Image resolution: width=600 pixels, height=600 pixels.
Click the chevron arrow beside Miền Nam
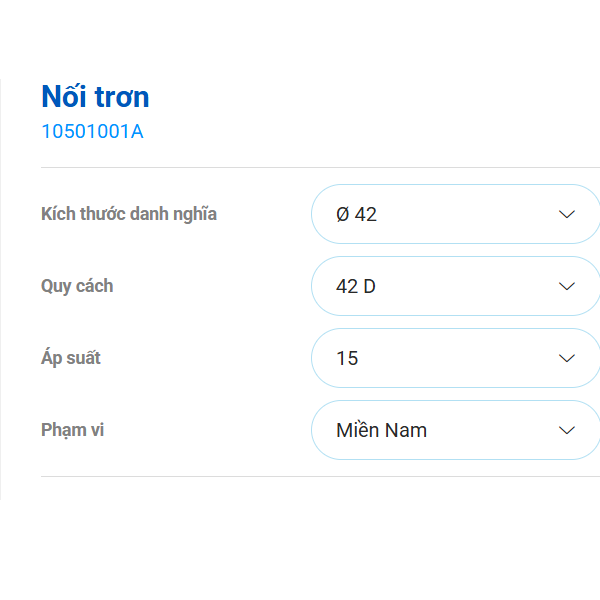(x=566, y=430)
